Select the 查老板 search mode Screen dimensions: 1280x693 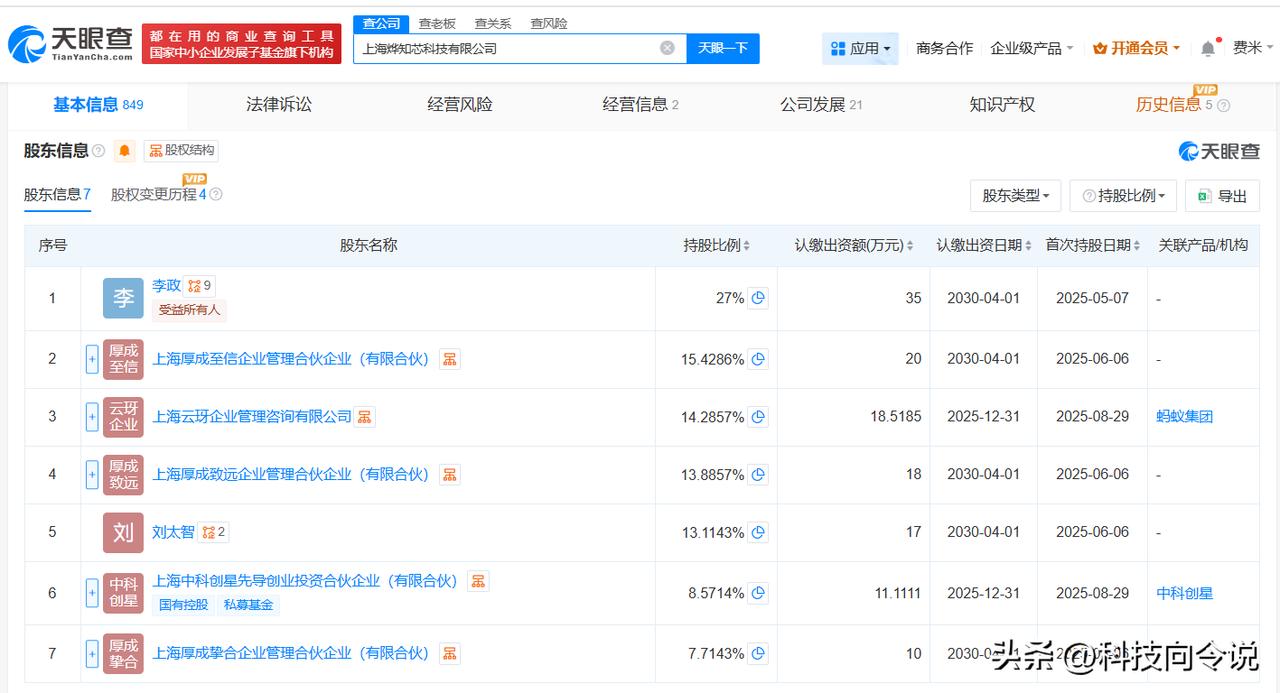tap(437, 23)
